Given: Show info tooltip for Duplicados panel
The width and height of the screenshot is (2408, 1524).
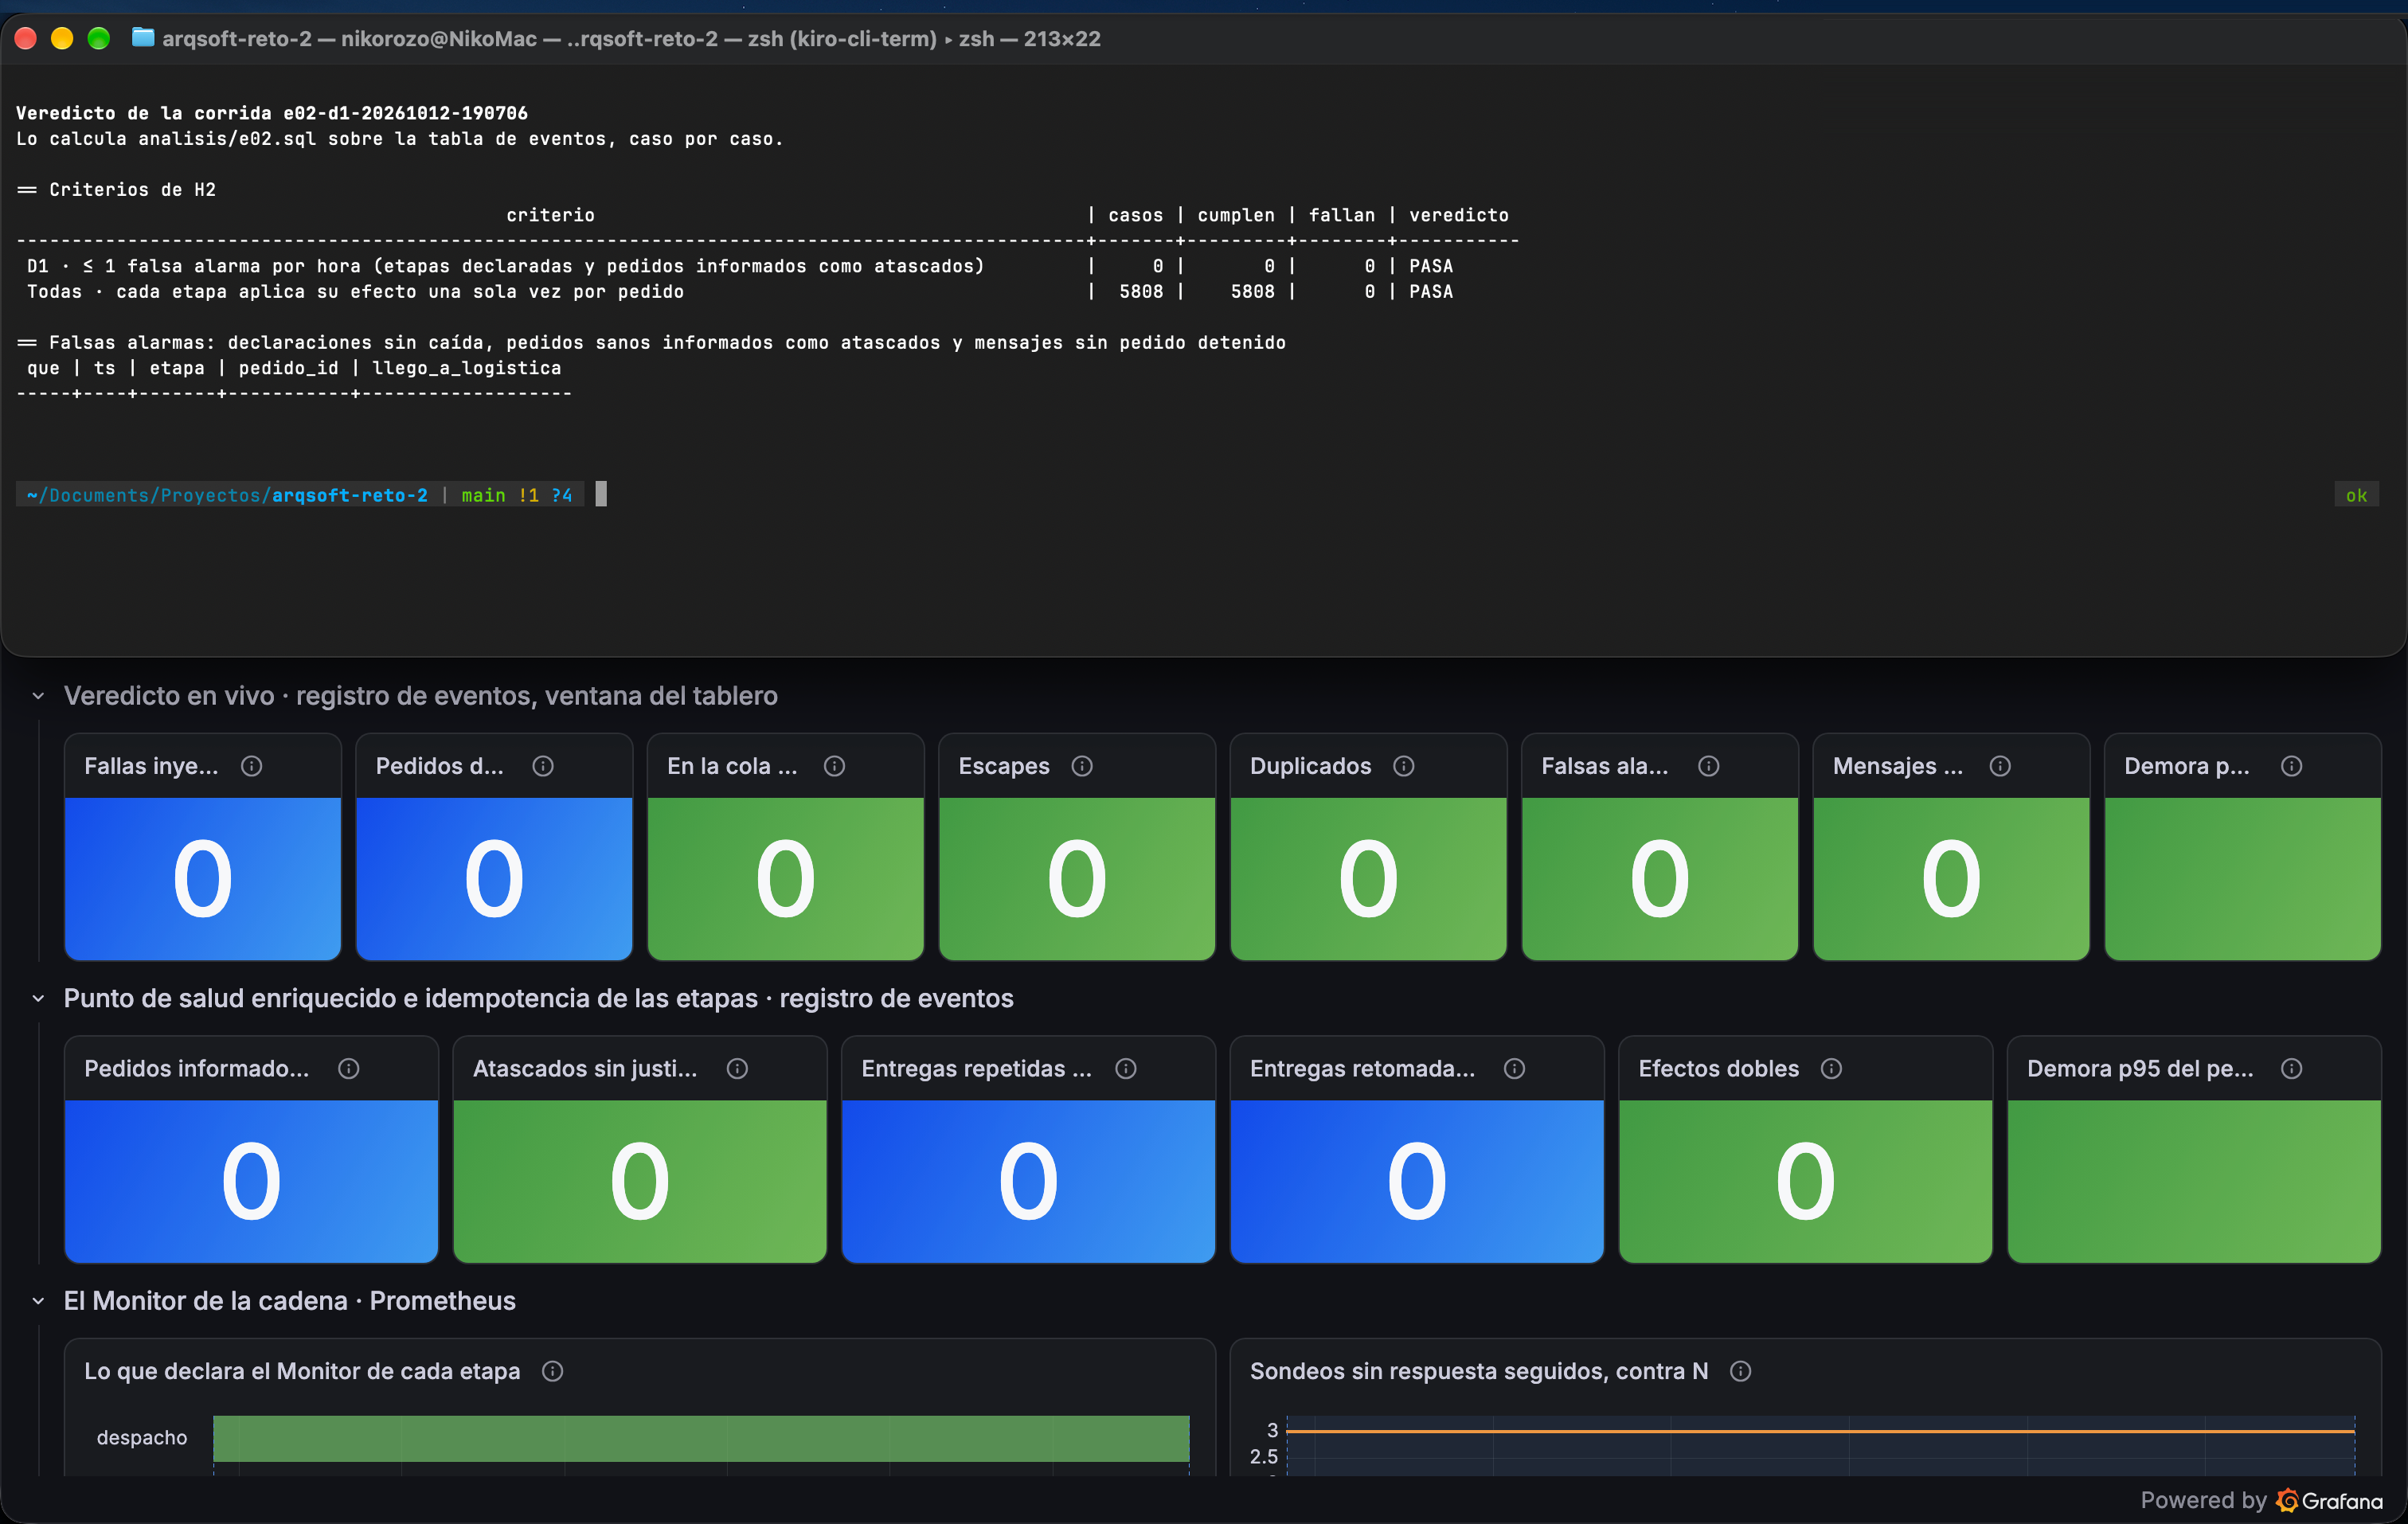Looking at the screenshot, I should click(x=1404, y=766).
